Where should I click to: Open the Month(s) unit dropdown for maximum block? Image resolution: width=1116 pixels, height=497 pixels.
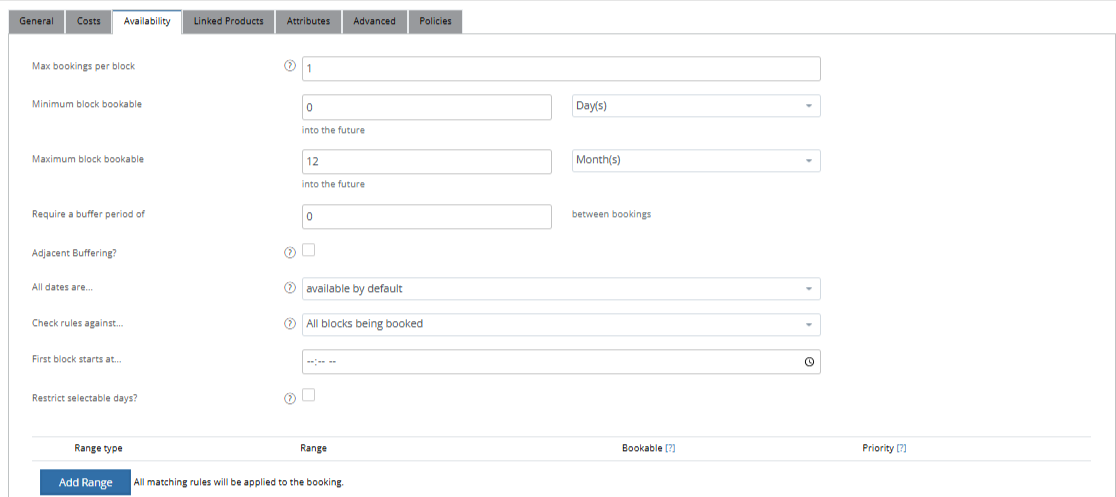pos(696,160)
